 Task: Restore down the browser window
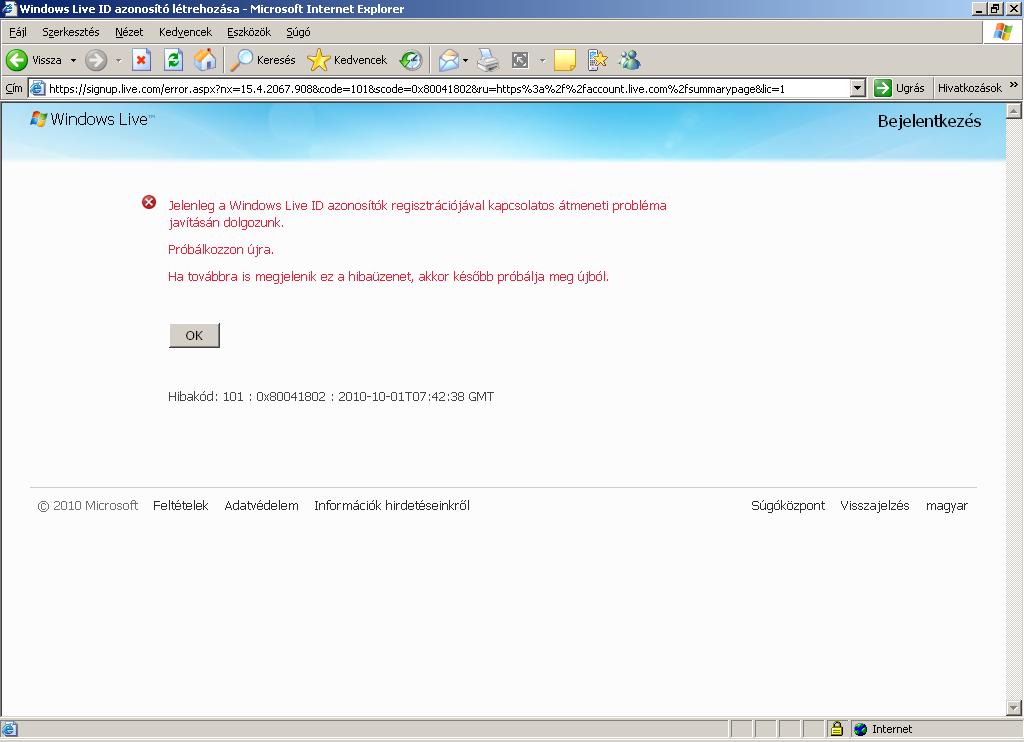pyautogui.click(x=995, y=8)
